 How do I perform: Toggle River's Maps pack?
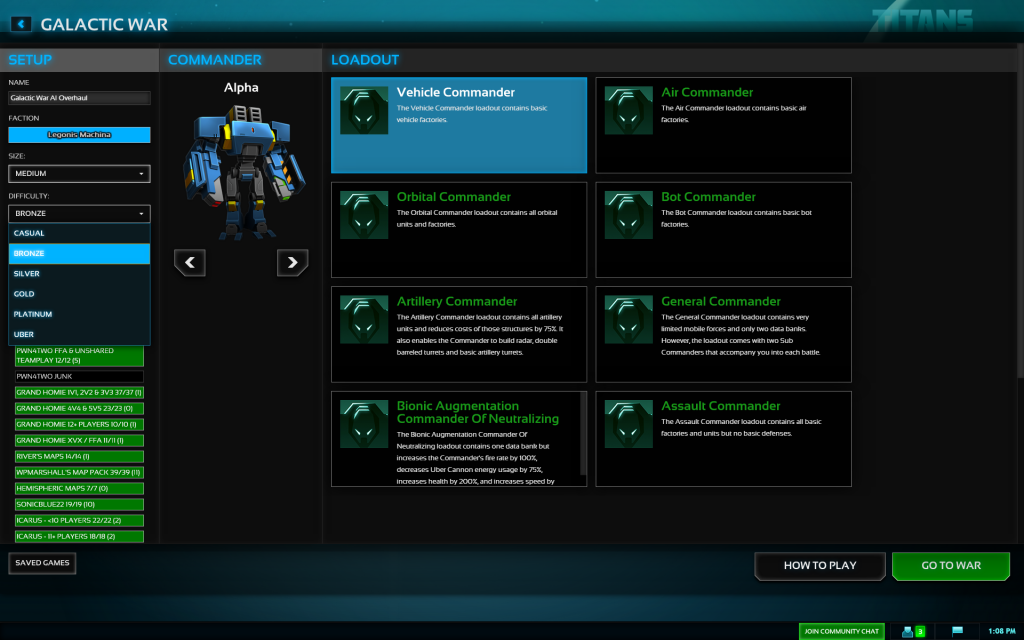79,456
